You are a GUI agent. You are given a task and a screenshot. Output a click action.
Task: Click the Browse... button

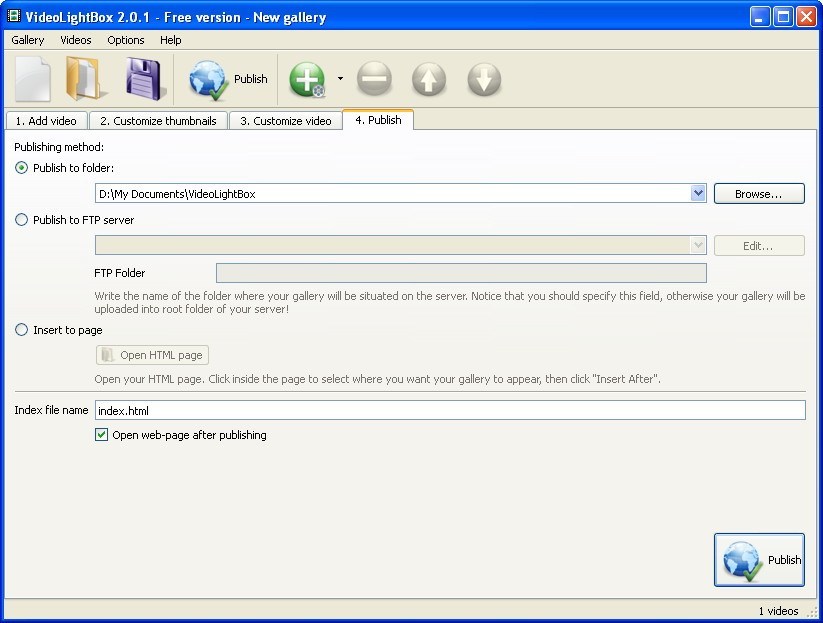coord(759,194)
